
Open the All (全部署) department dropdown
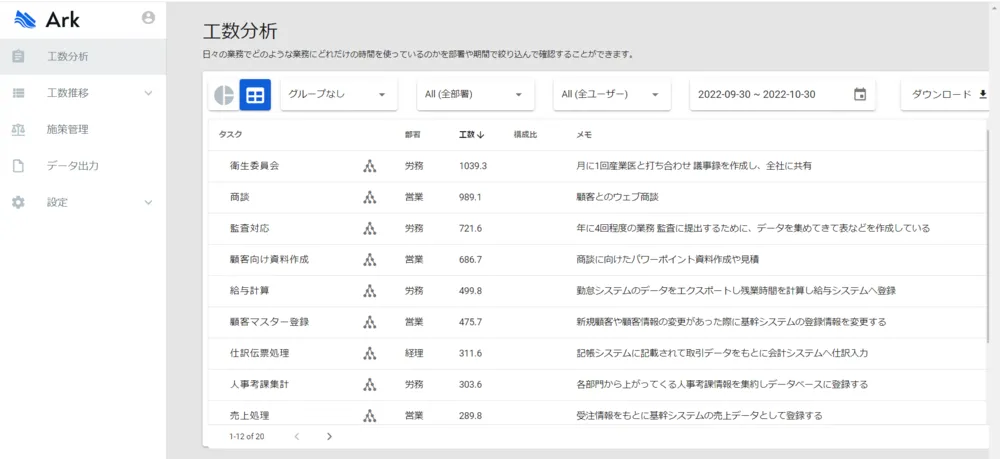click(x=475, y=94)
